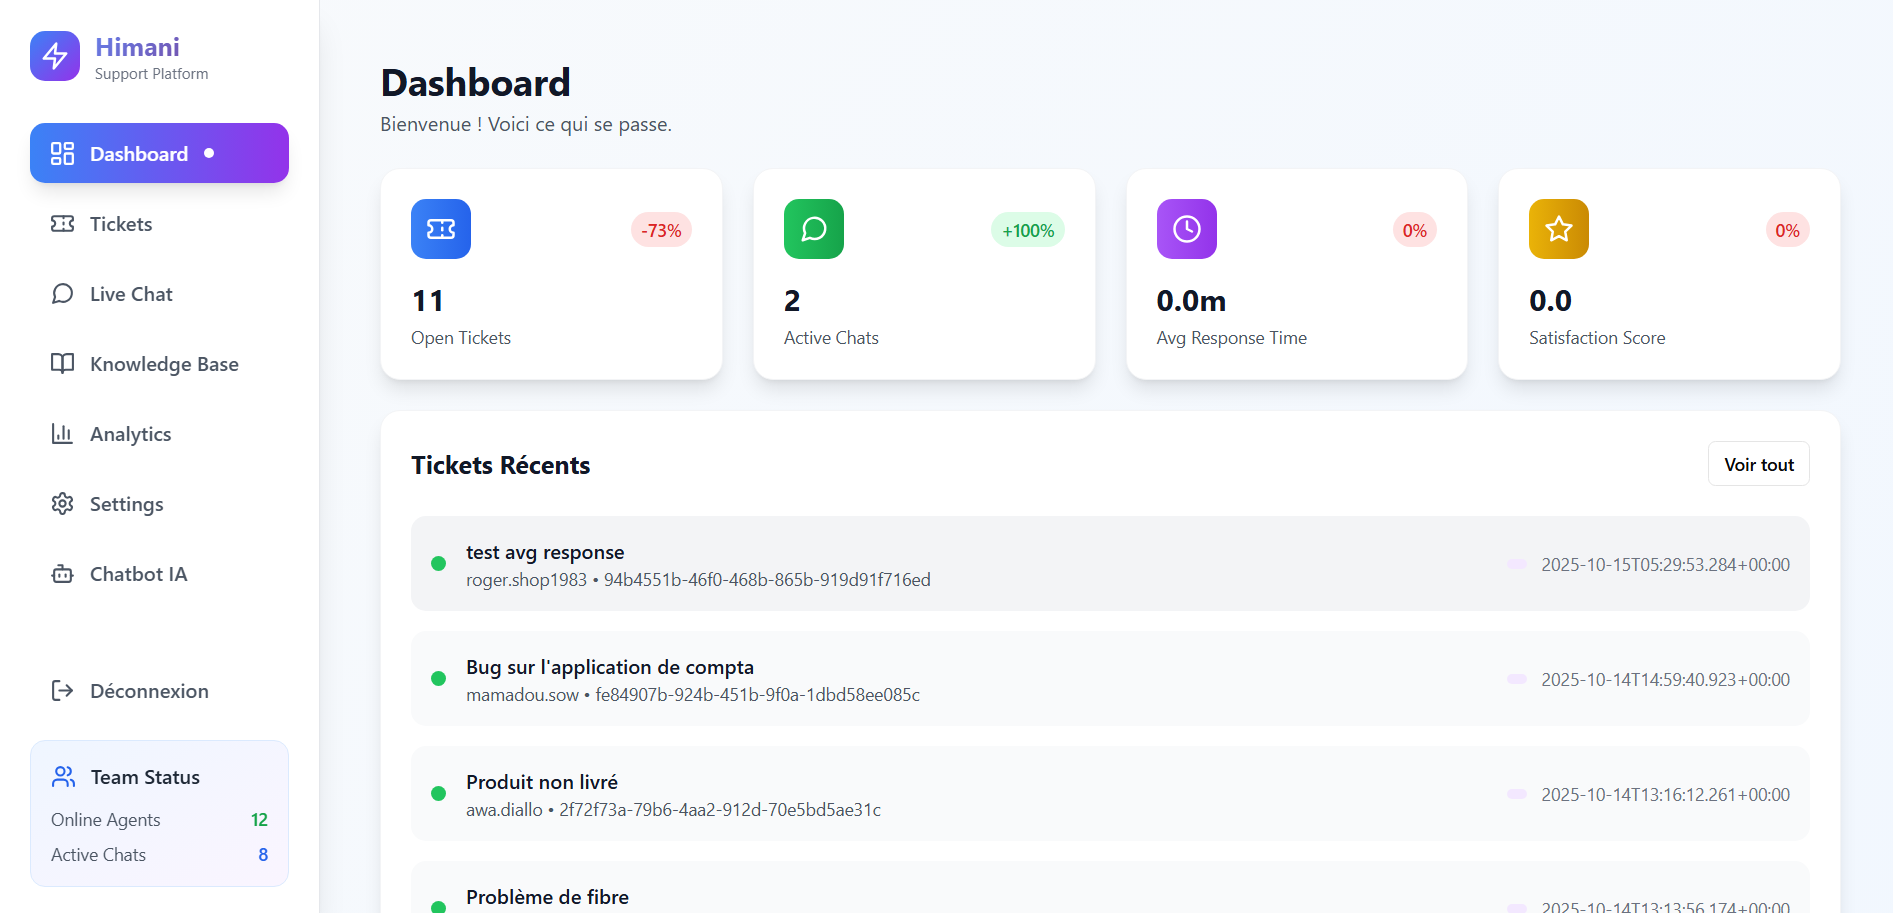Click the mamadou.sow ticket ID line
Image resolution: width=1893 pixels, height=913 pixels.
[693, 695]
